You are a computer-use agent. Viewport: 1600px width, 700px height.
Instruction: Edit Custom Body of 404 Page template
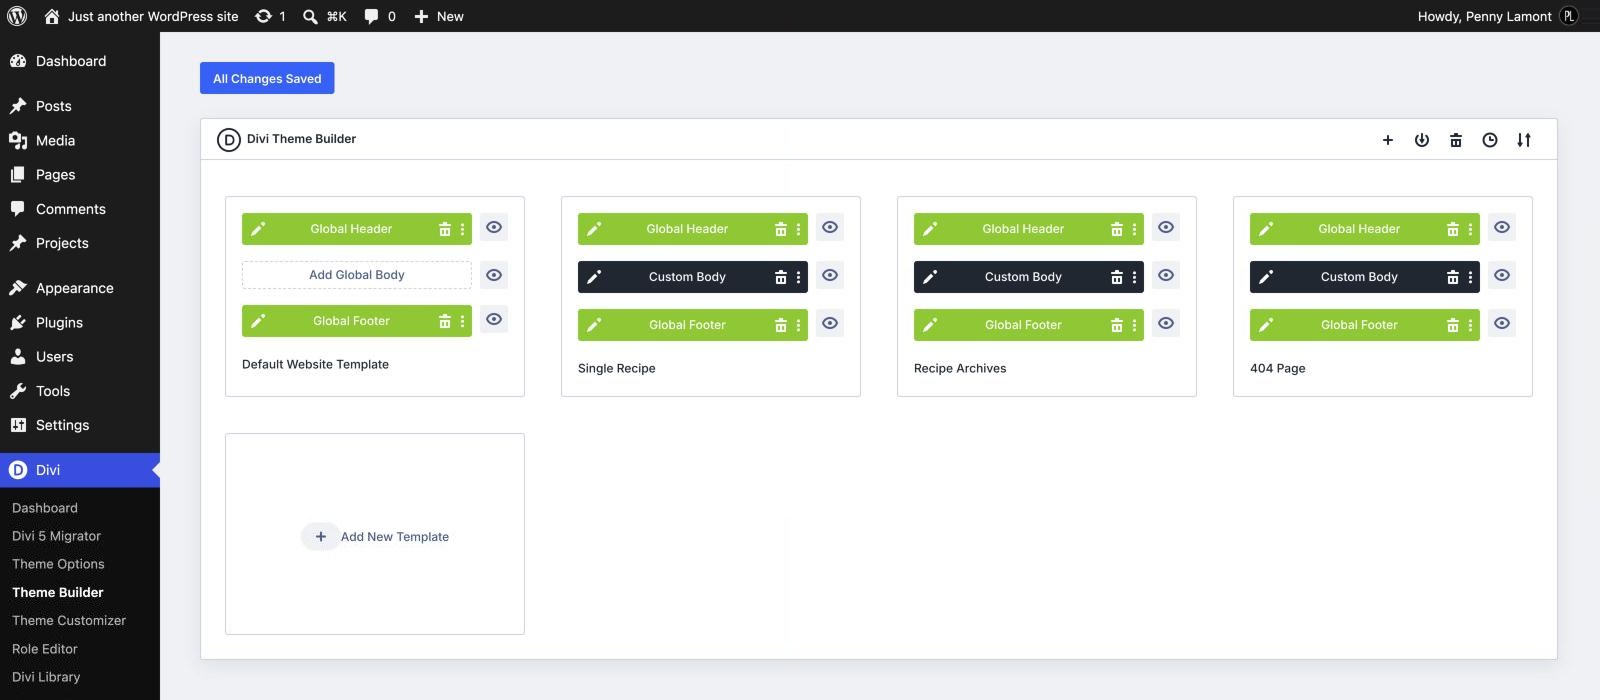[1266, 277]
